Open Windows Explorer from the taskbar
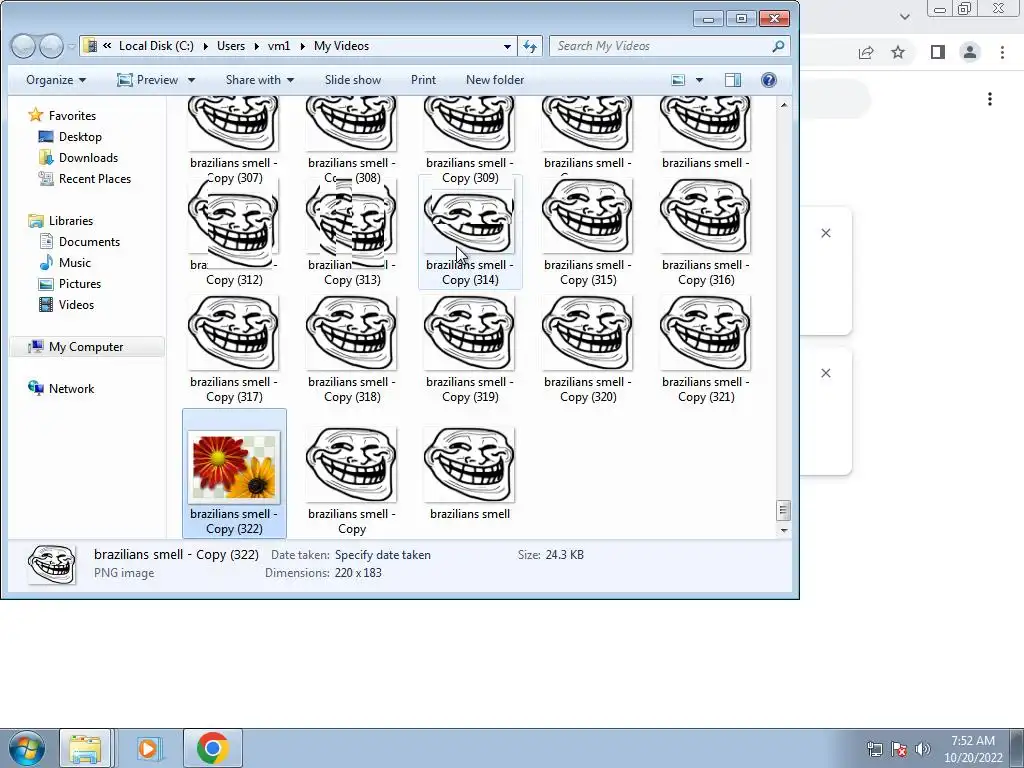This screenshot has width=1024, height=768. click(x=86, y=748)
